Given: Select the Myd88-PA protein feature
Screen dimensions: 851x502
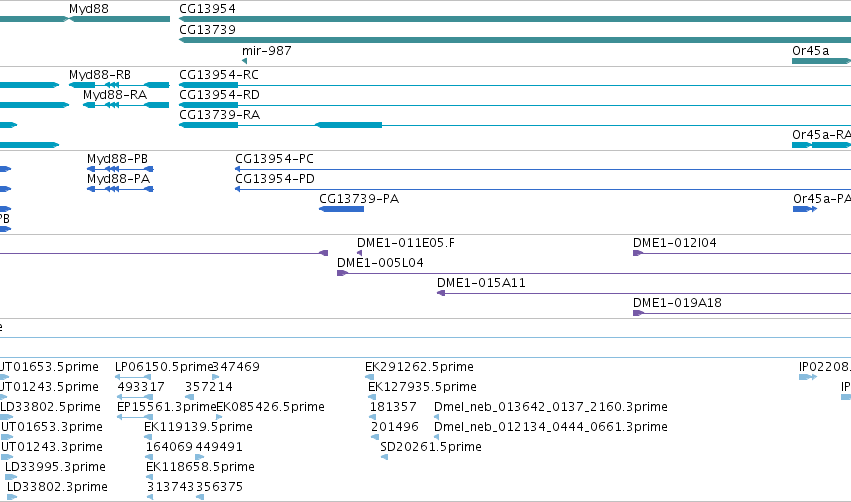Looking at the screenshot, I should click(x=120, y=189).
